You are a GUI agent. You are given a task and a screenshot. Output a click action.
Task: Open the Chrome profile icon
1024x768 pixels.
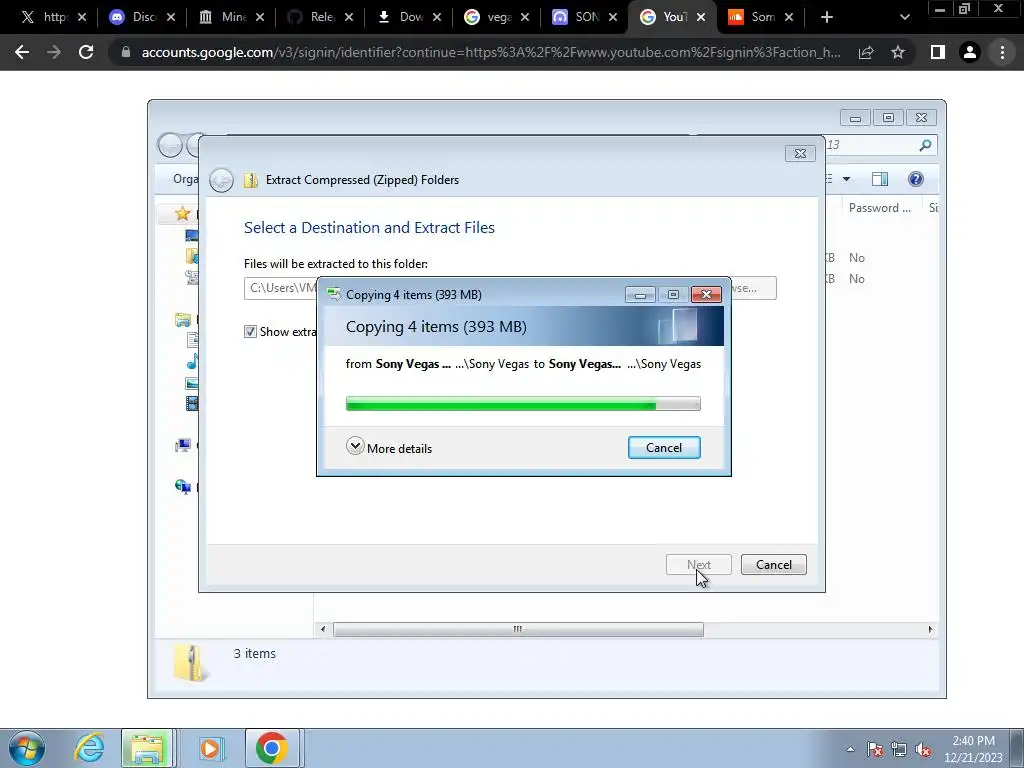(970, 52)
